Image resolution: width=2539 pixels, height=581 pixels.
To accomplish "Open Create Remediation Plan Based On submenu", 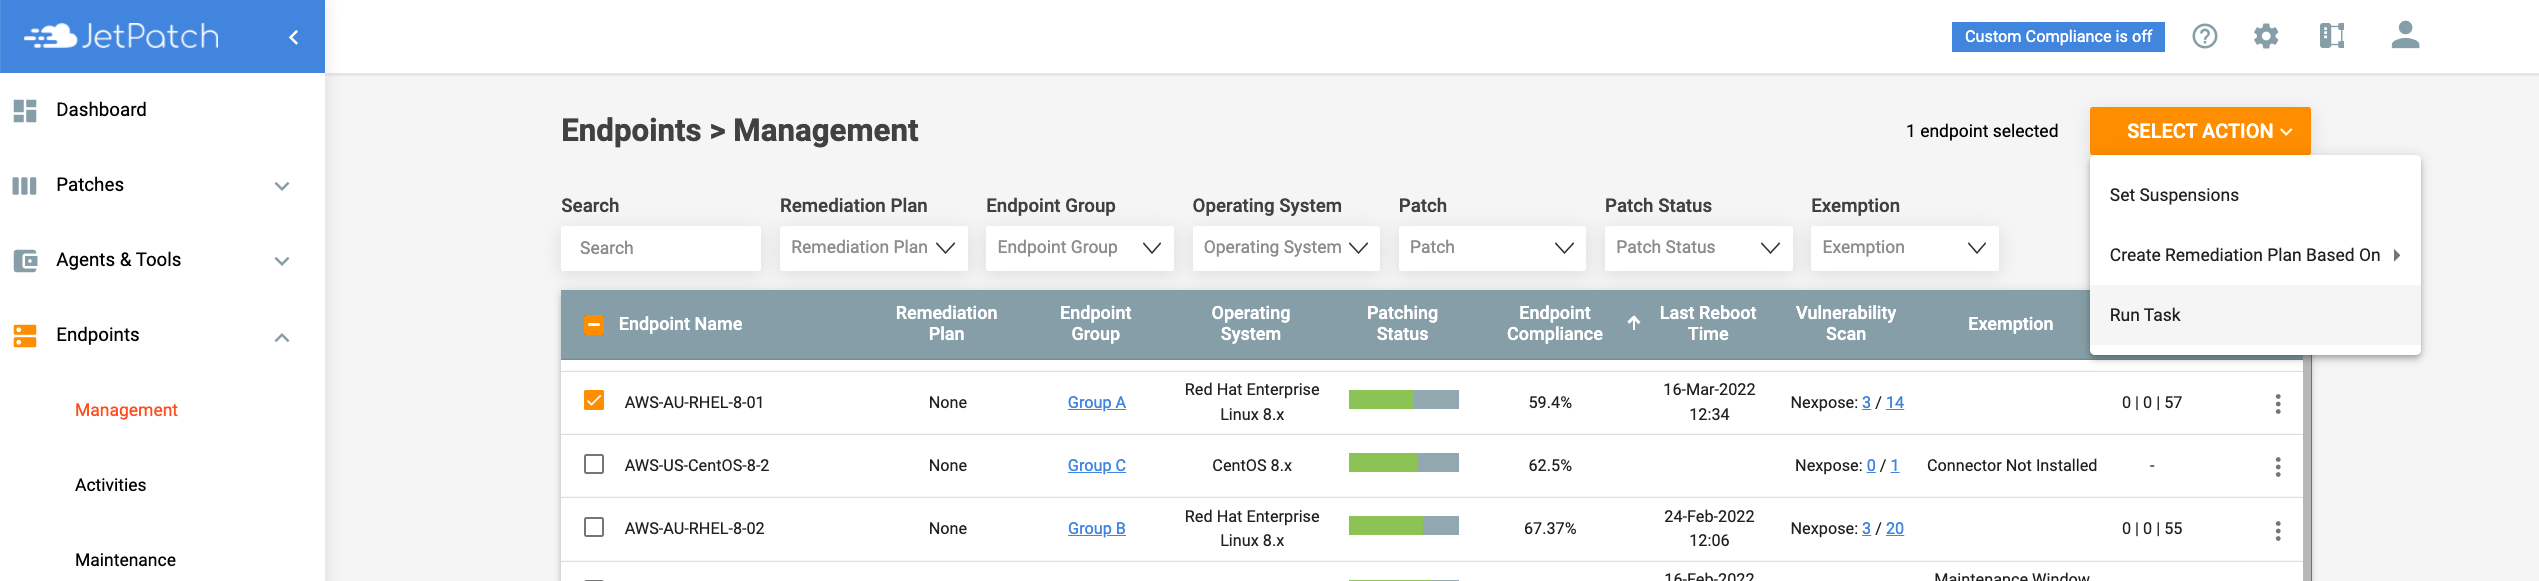I will (2254, 255).
